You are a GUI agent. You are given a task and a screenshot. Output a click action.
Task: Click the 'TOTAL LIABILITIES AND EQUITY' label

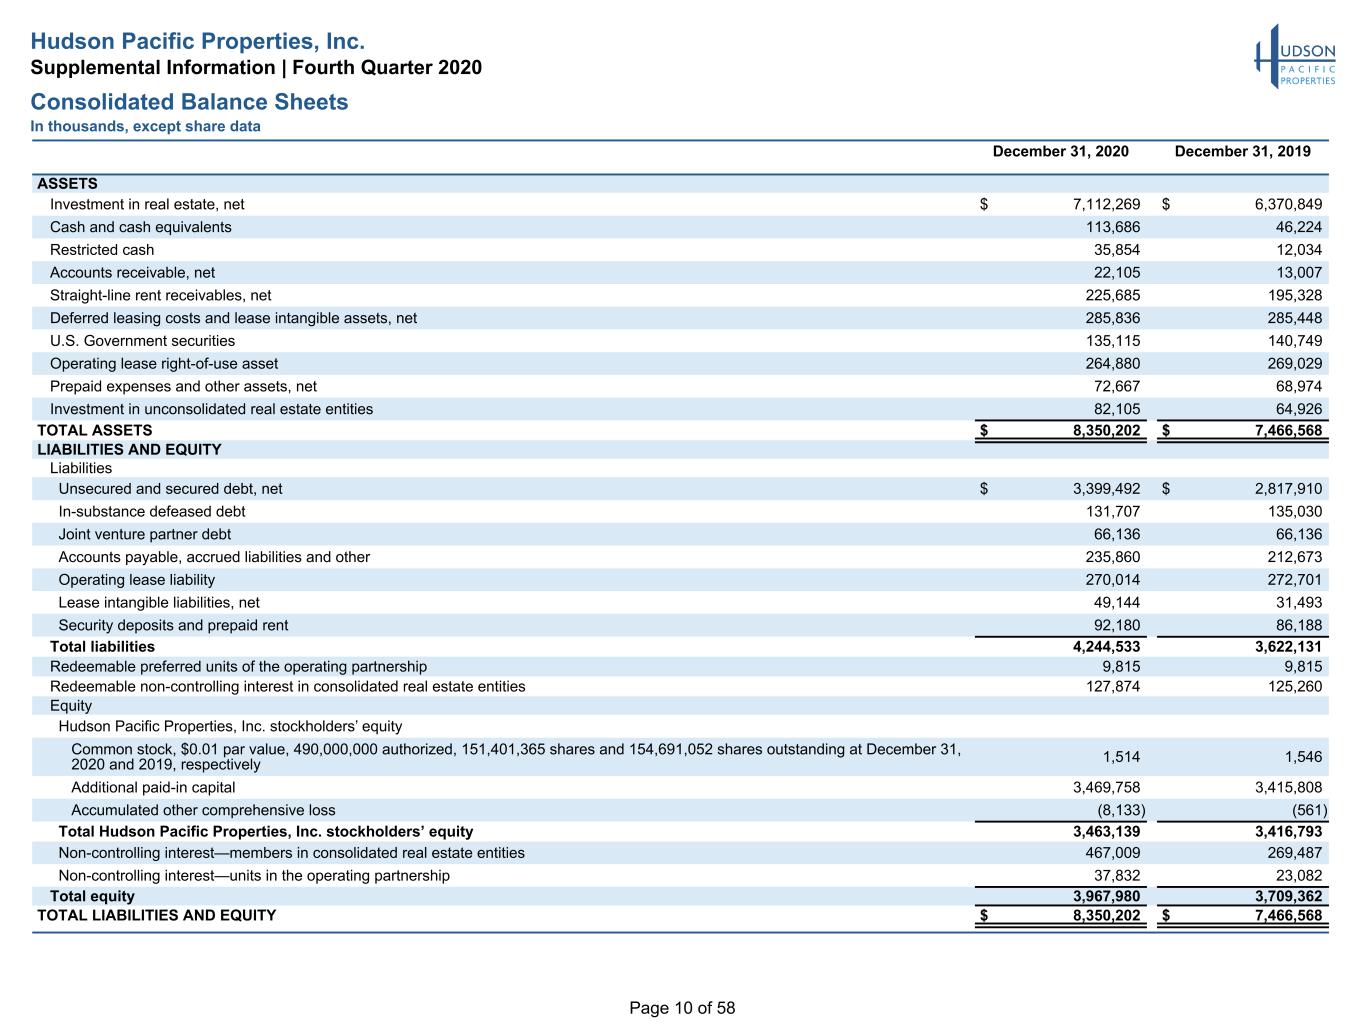[157, 916]
